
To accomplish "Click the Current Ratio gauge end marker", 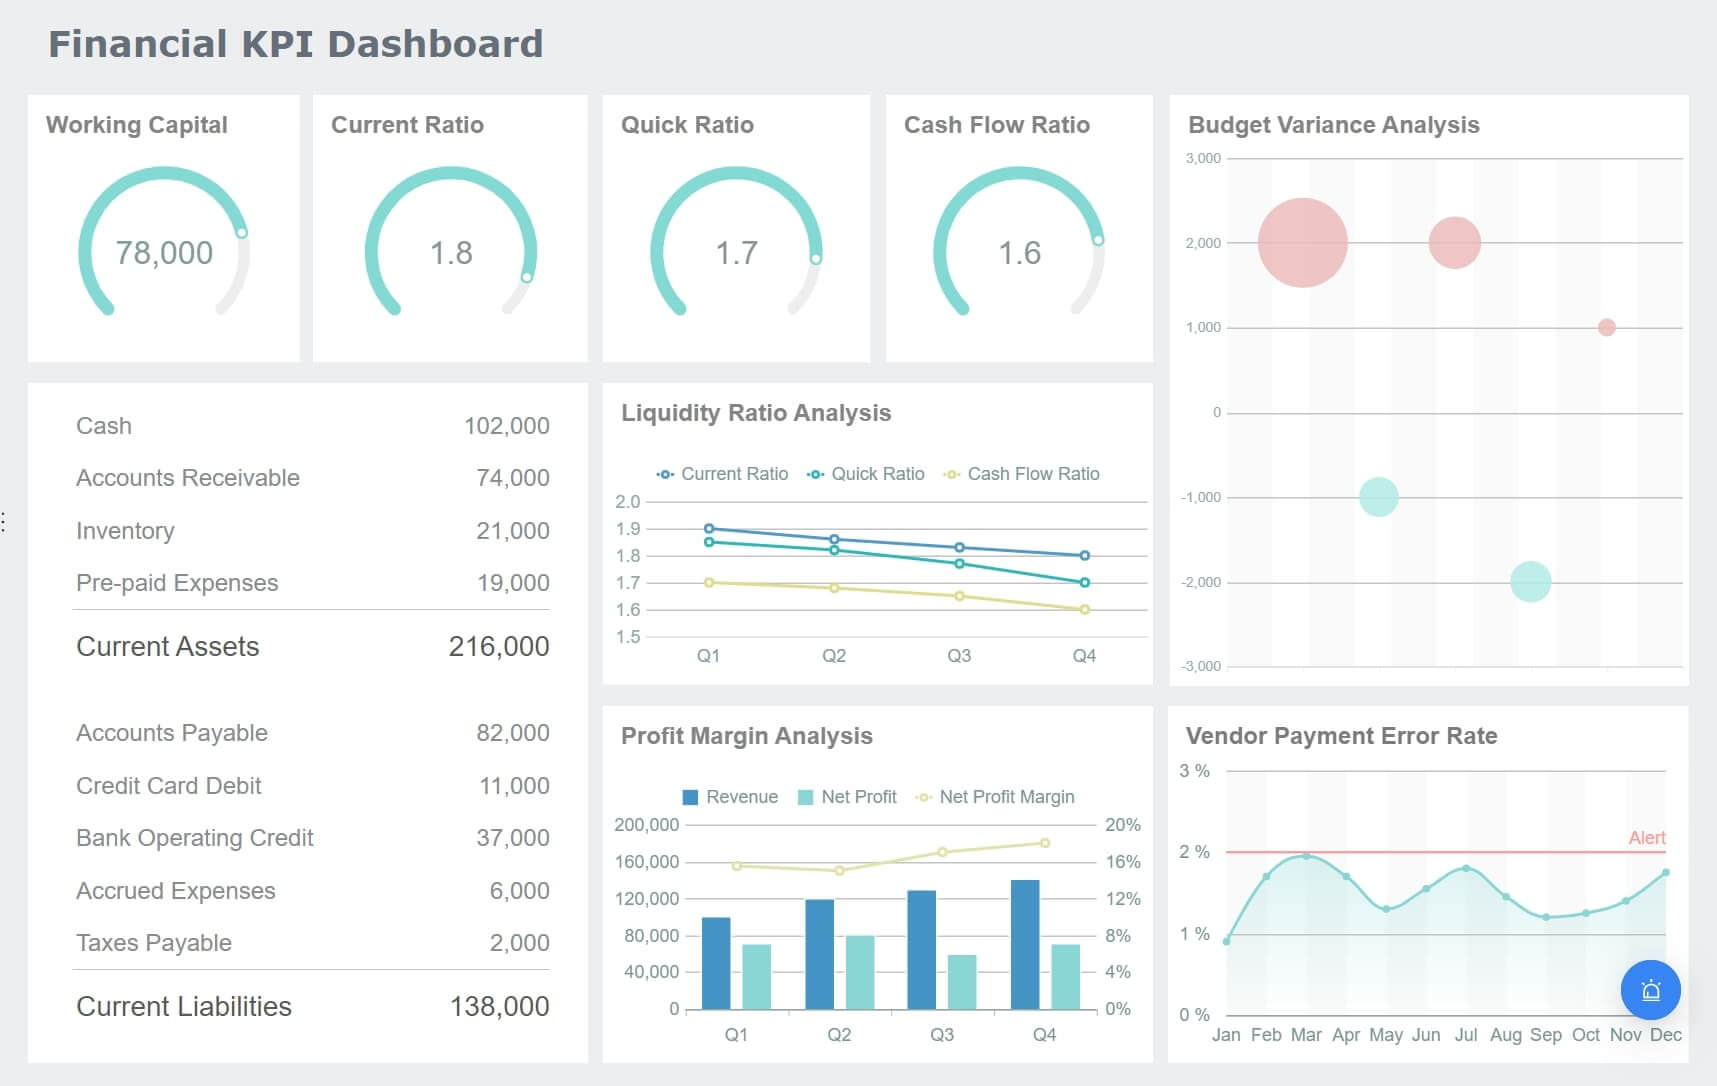I will [x=527, y=277].
